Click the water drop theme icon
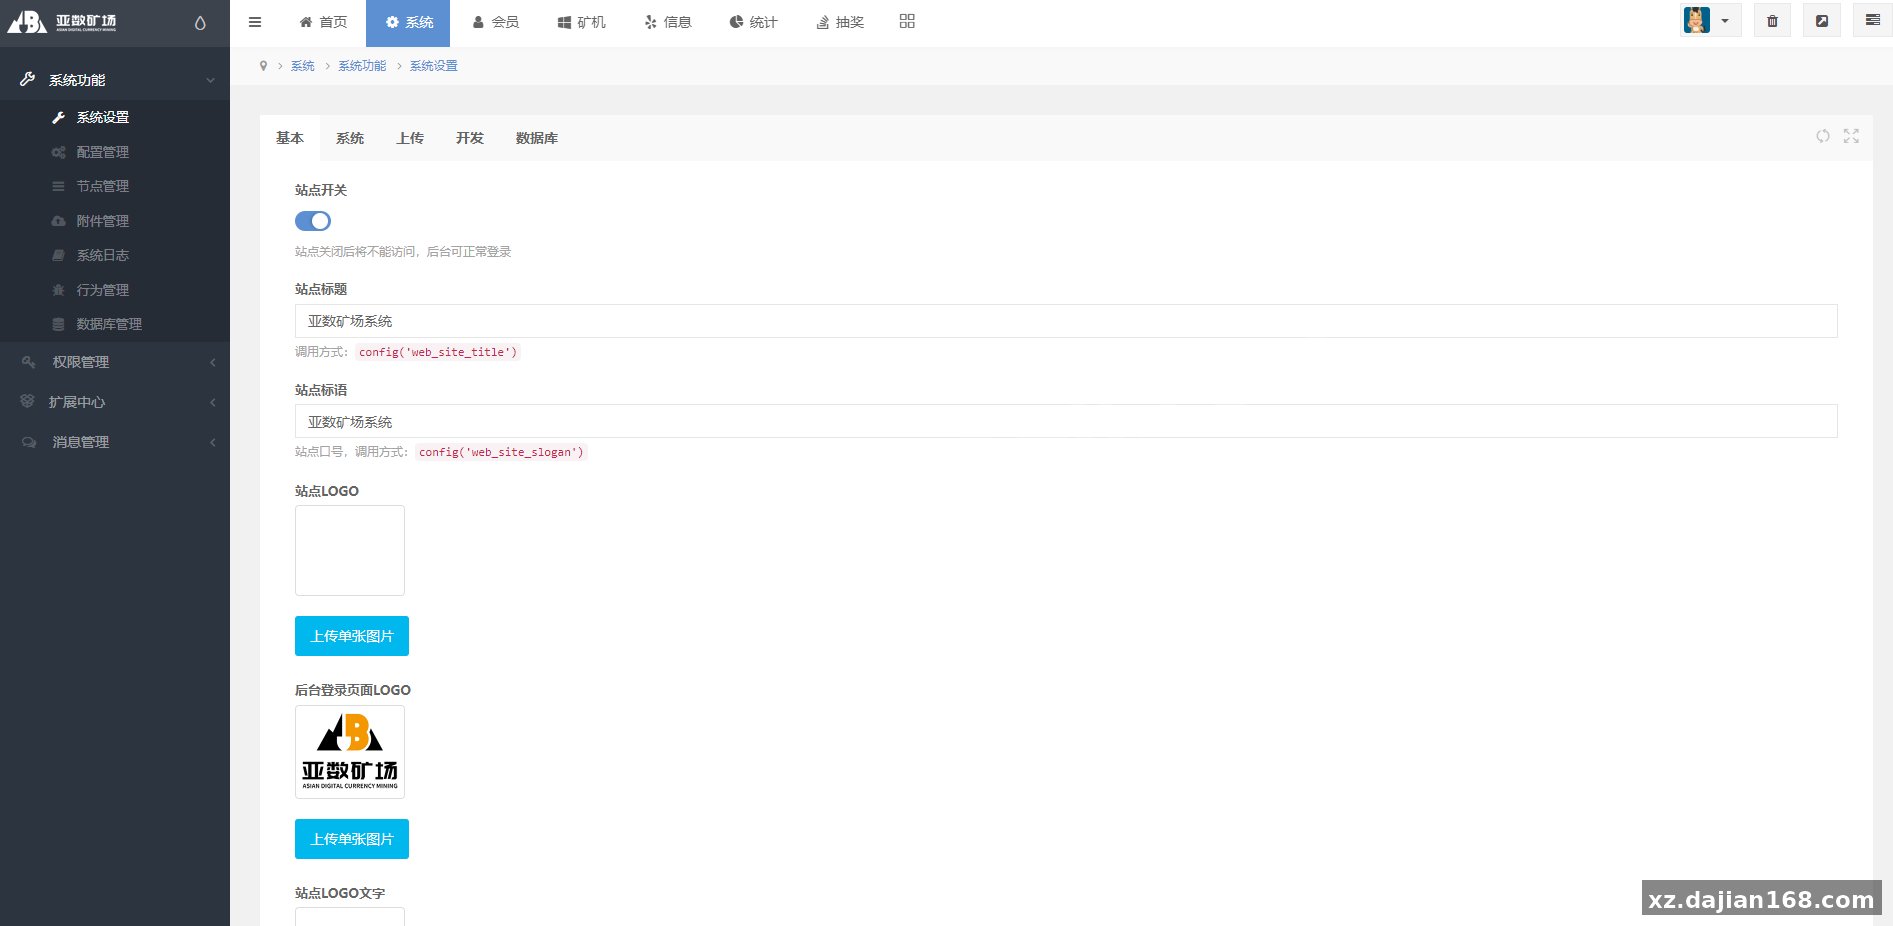This screenshot has height=926, width=1893. [x=200, y=23]
